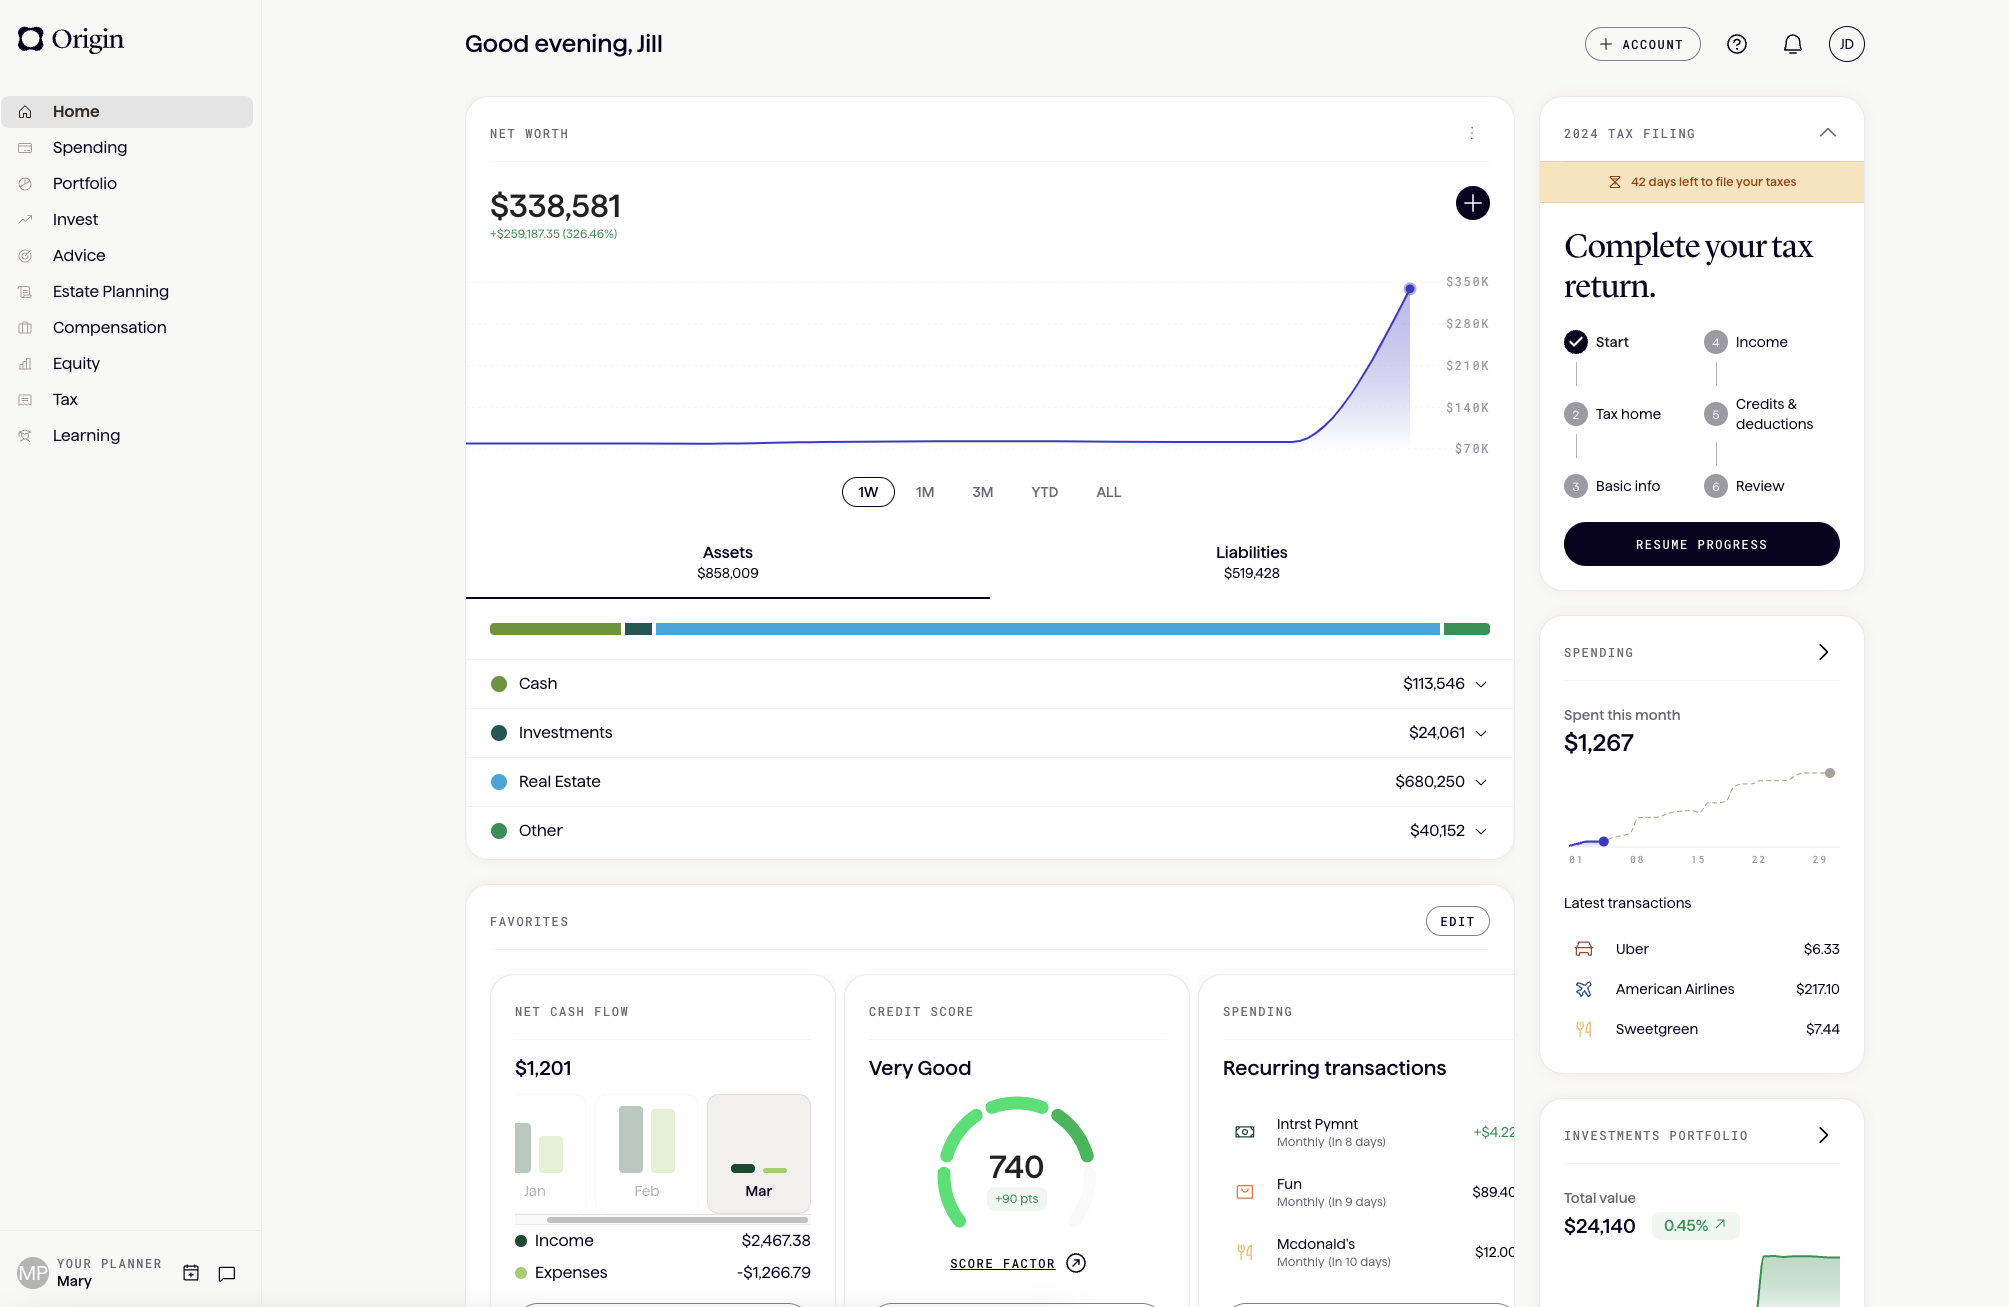Open Estate Planning in the sidebar
The width and height of the screenshot is (2009, 1307).
110,291
